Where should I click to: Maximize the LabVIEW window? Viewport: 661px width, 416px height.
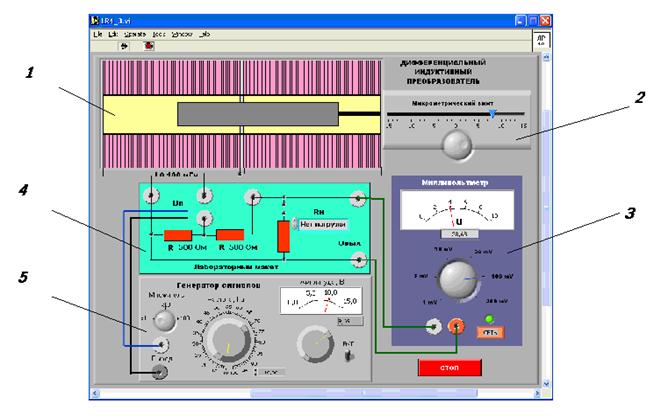pyautogui.click(x=533, y=21)
